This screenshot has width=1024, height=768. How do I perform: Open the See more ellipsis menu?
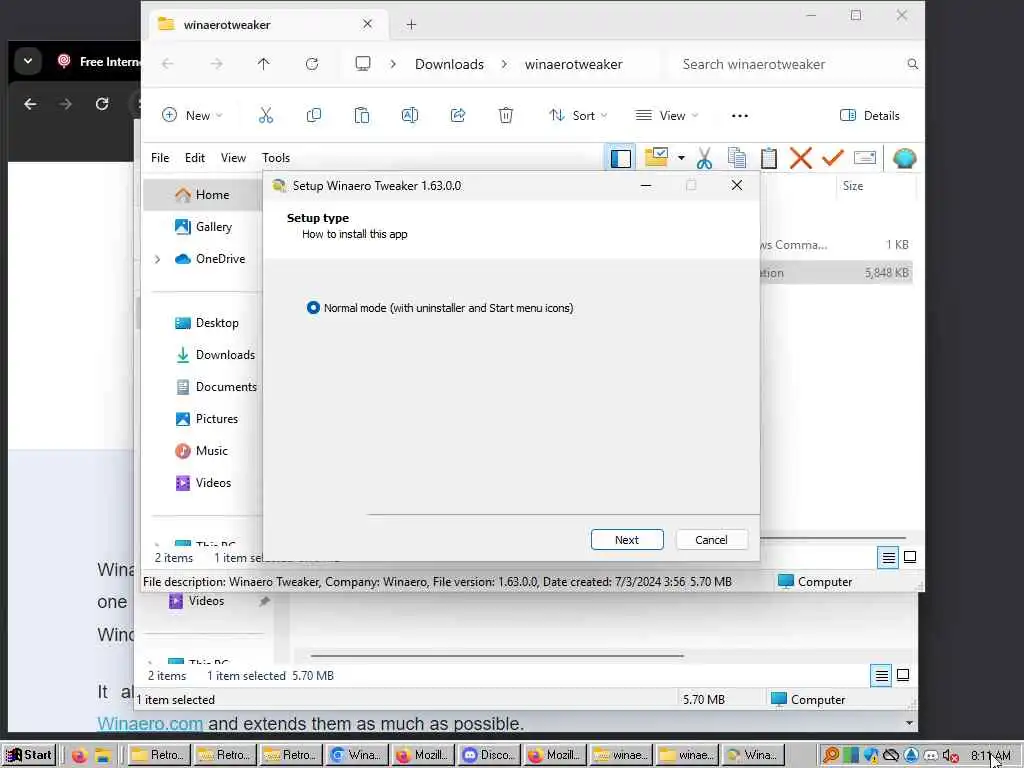[x=739, y=116]
